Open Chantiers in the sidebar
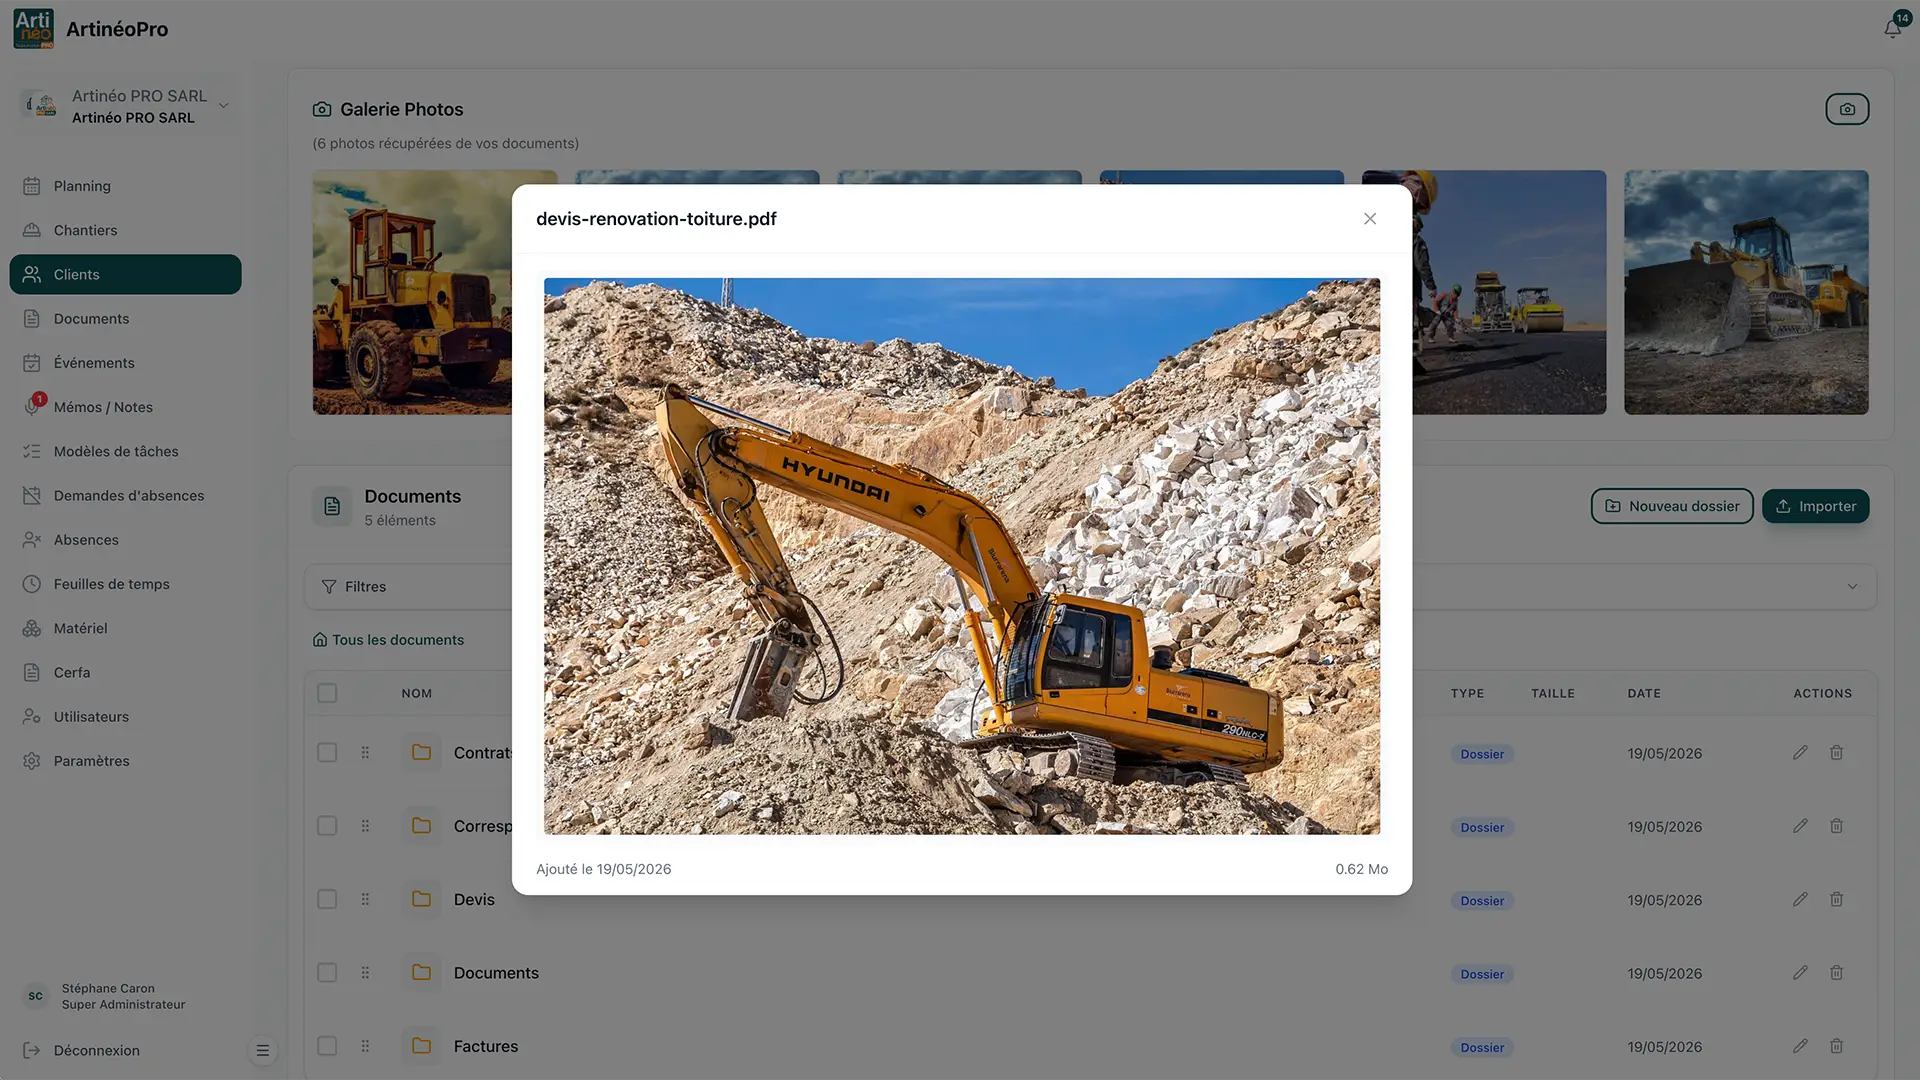 (x=125, y=230)
